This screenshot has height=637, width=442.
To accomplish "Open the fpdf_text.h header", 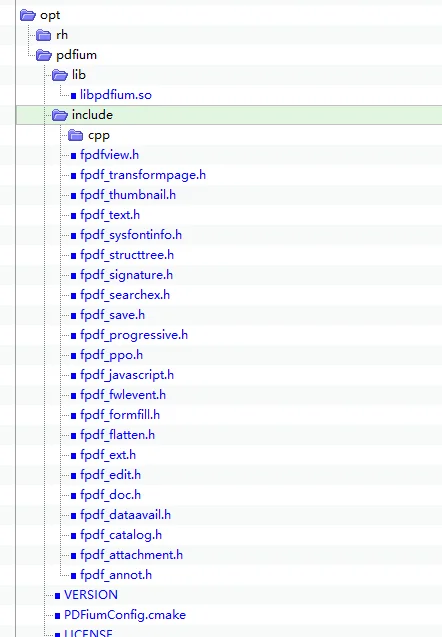I will coord(110,215).
